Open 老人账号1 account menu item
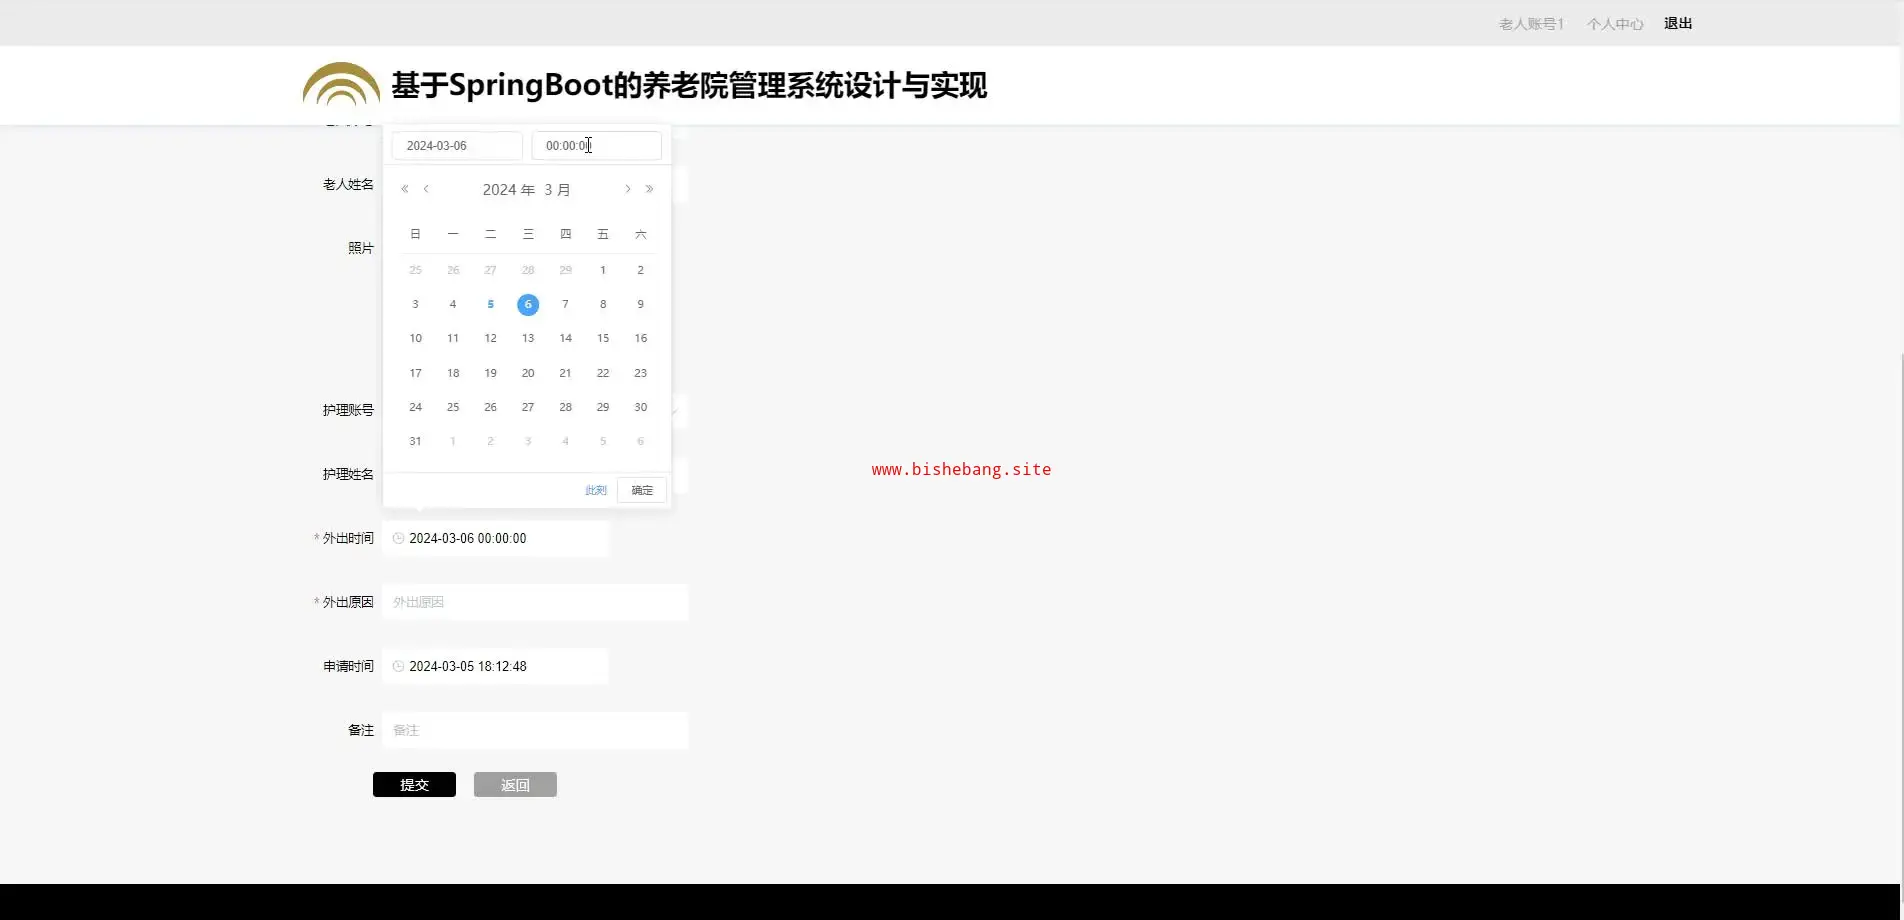This screenshot has width=1904, height=920. coord(1531,24)
